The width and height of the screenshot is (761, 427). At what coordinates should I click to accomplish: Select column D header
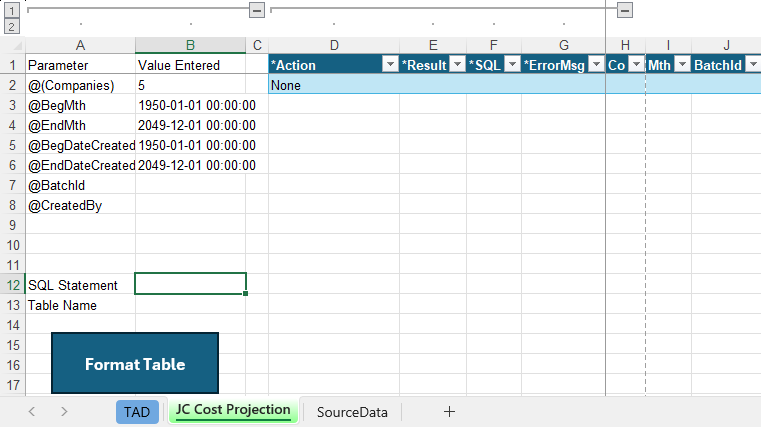pyautogui.click(x=334, y=45)
